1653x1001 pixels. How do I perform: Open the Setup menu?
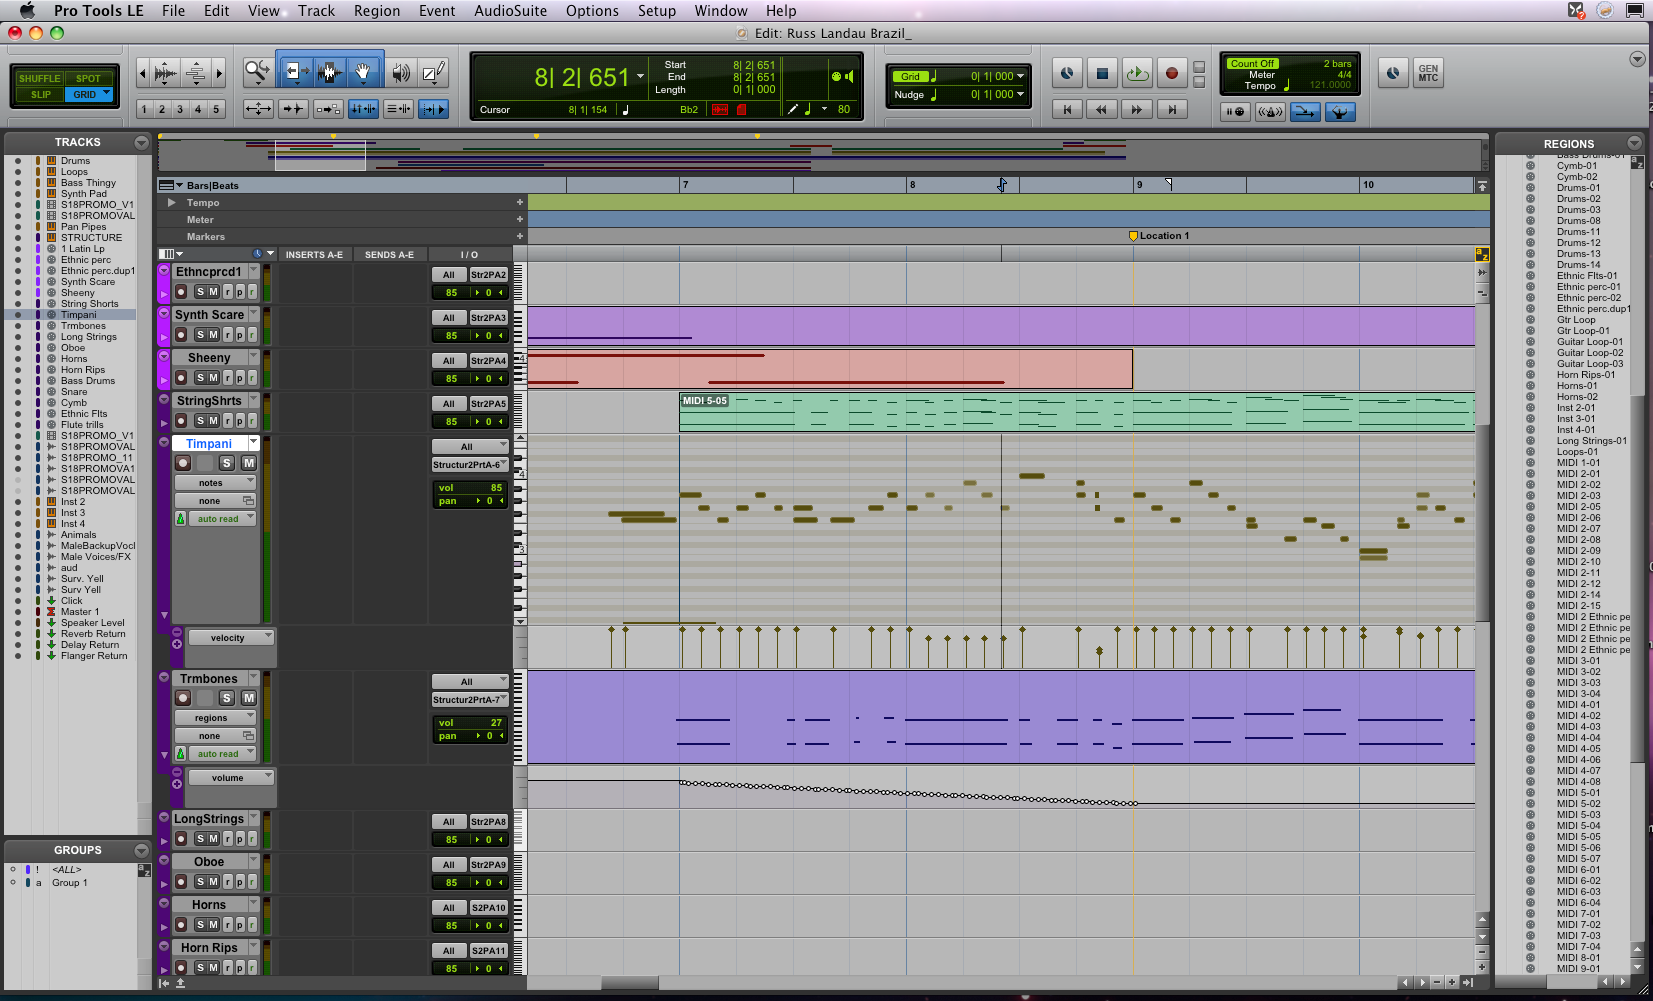coord(657,11)
